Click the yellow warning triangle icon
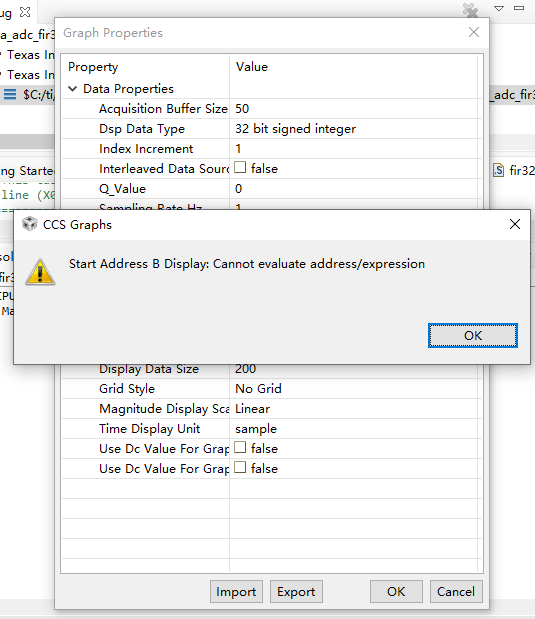The image size is (535, 619). tap(40, 272)
